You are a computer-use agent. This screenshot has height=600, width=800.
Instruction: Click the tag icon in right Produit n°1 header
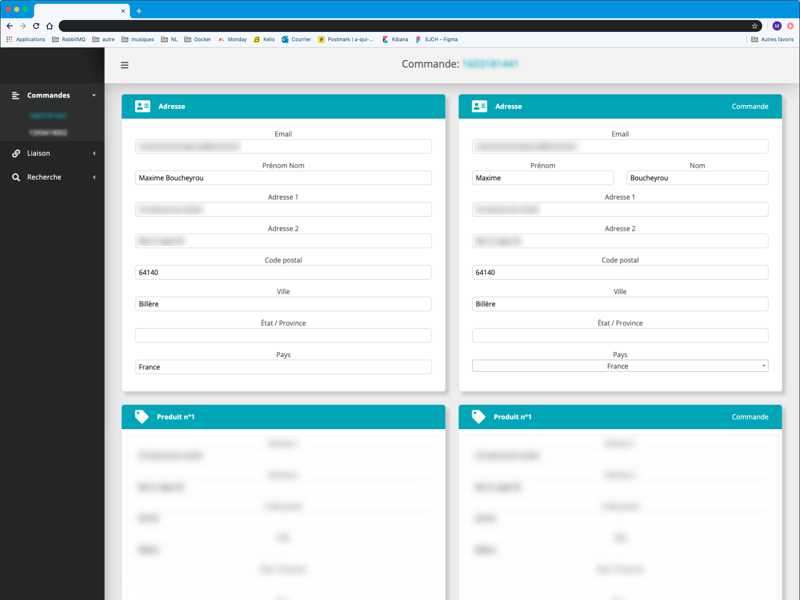[478, 417]
